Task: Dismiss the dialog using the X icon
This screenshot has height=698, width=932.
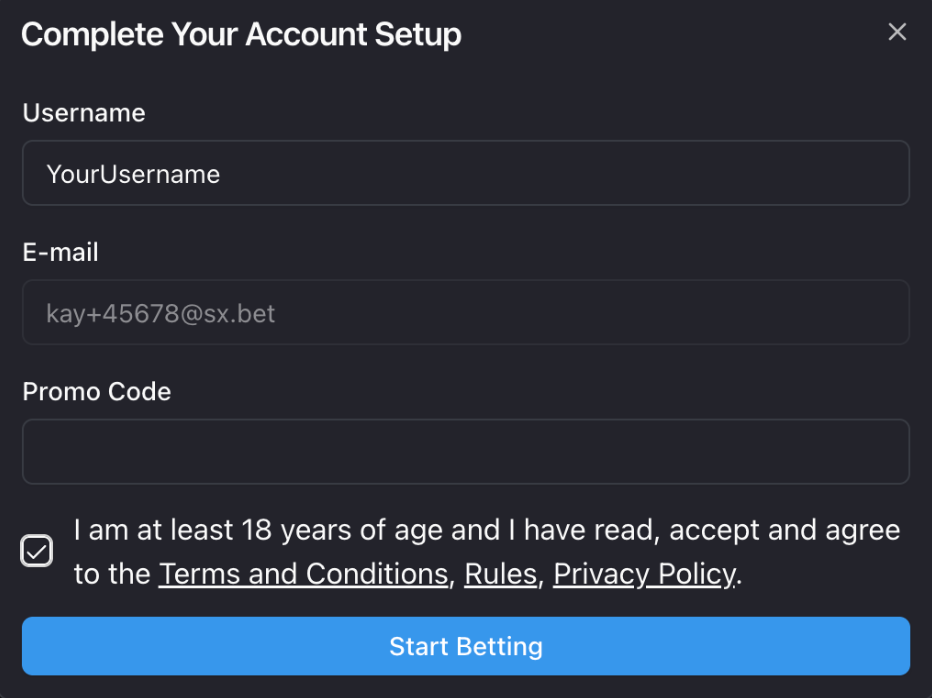Action: [x=897, y=32]
